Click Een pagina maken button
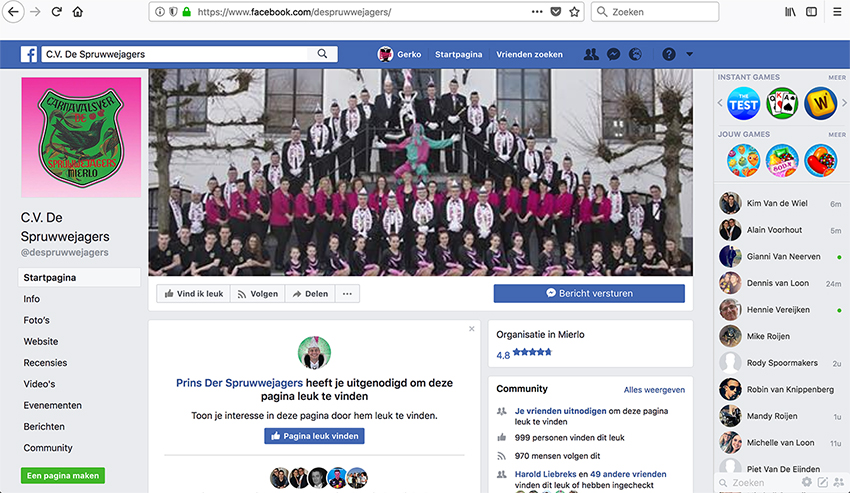The image size is (850, 493). (x=63, y=475)
